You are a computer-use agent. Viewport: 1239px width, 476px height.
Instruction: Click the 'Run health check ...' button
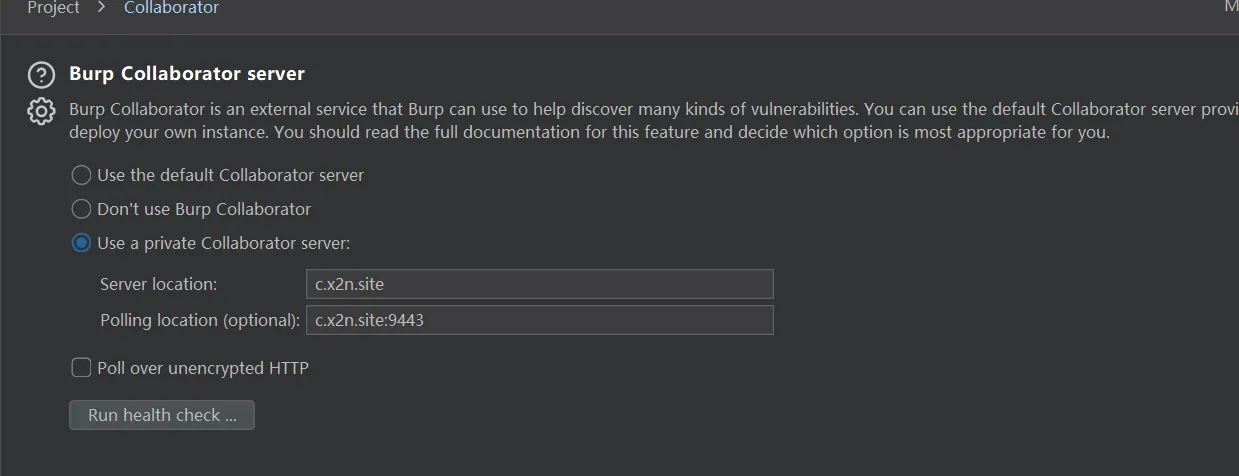pyautogui.click(x=162, y=415)
